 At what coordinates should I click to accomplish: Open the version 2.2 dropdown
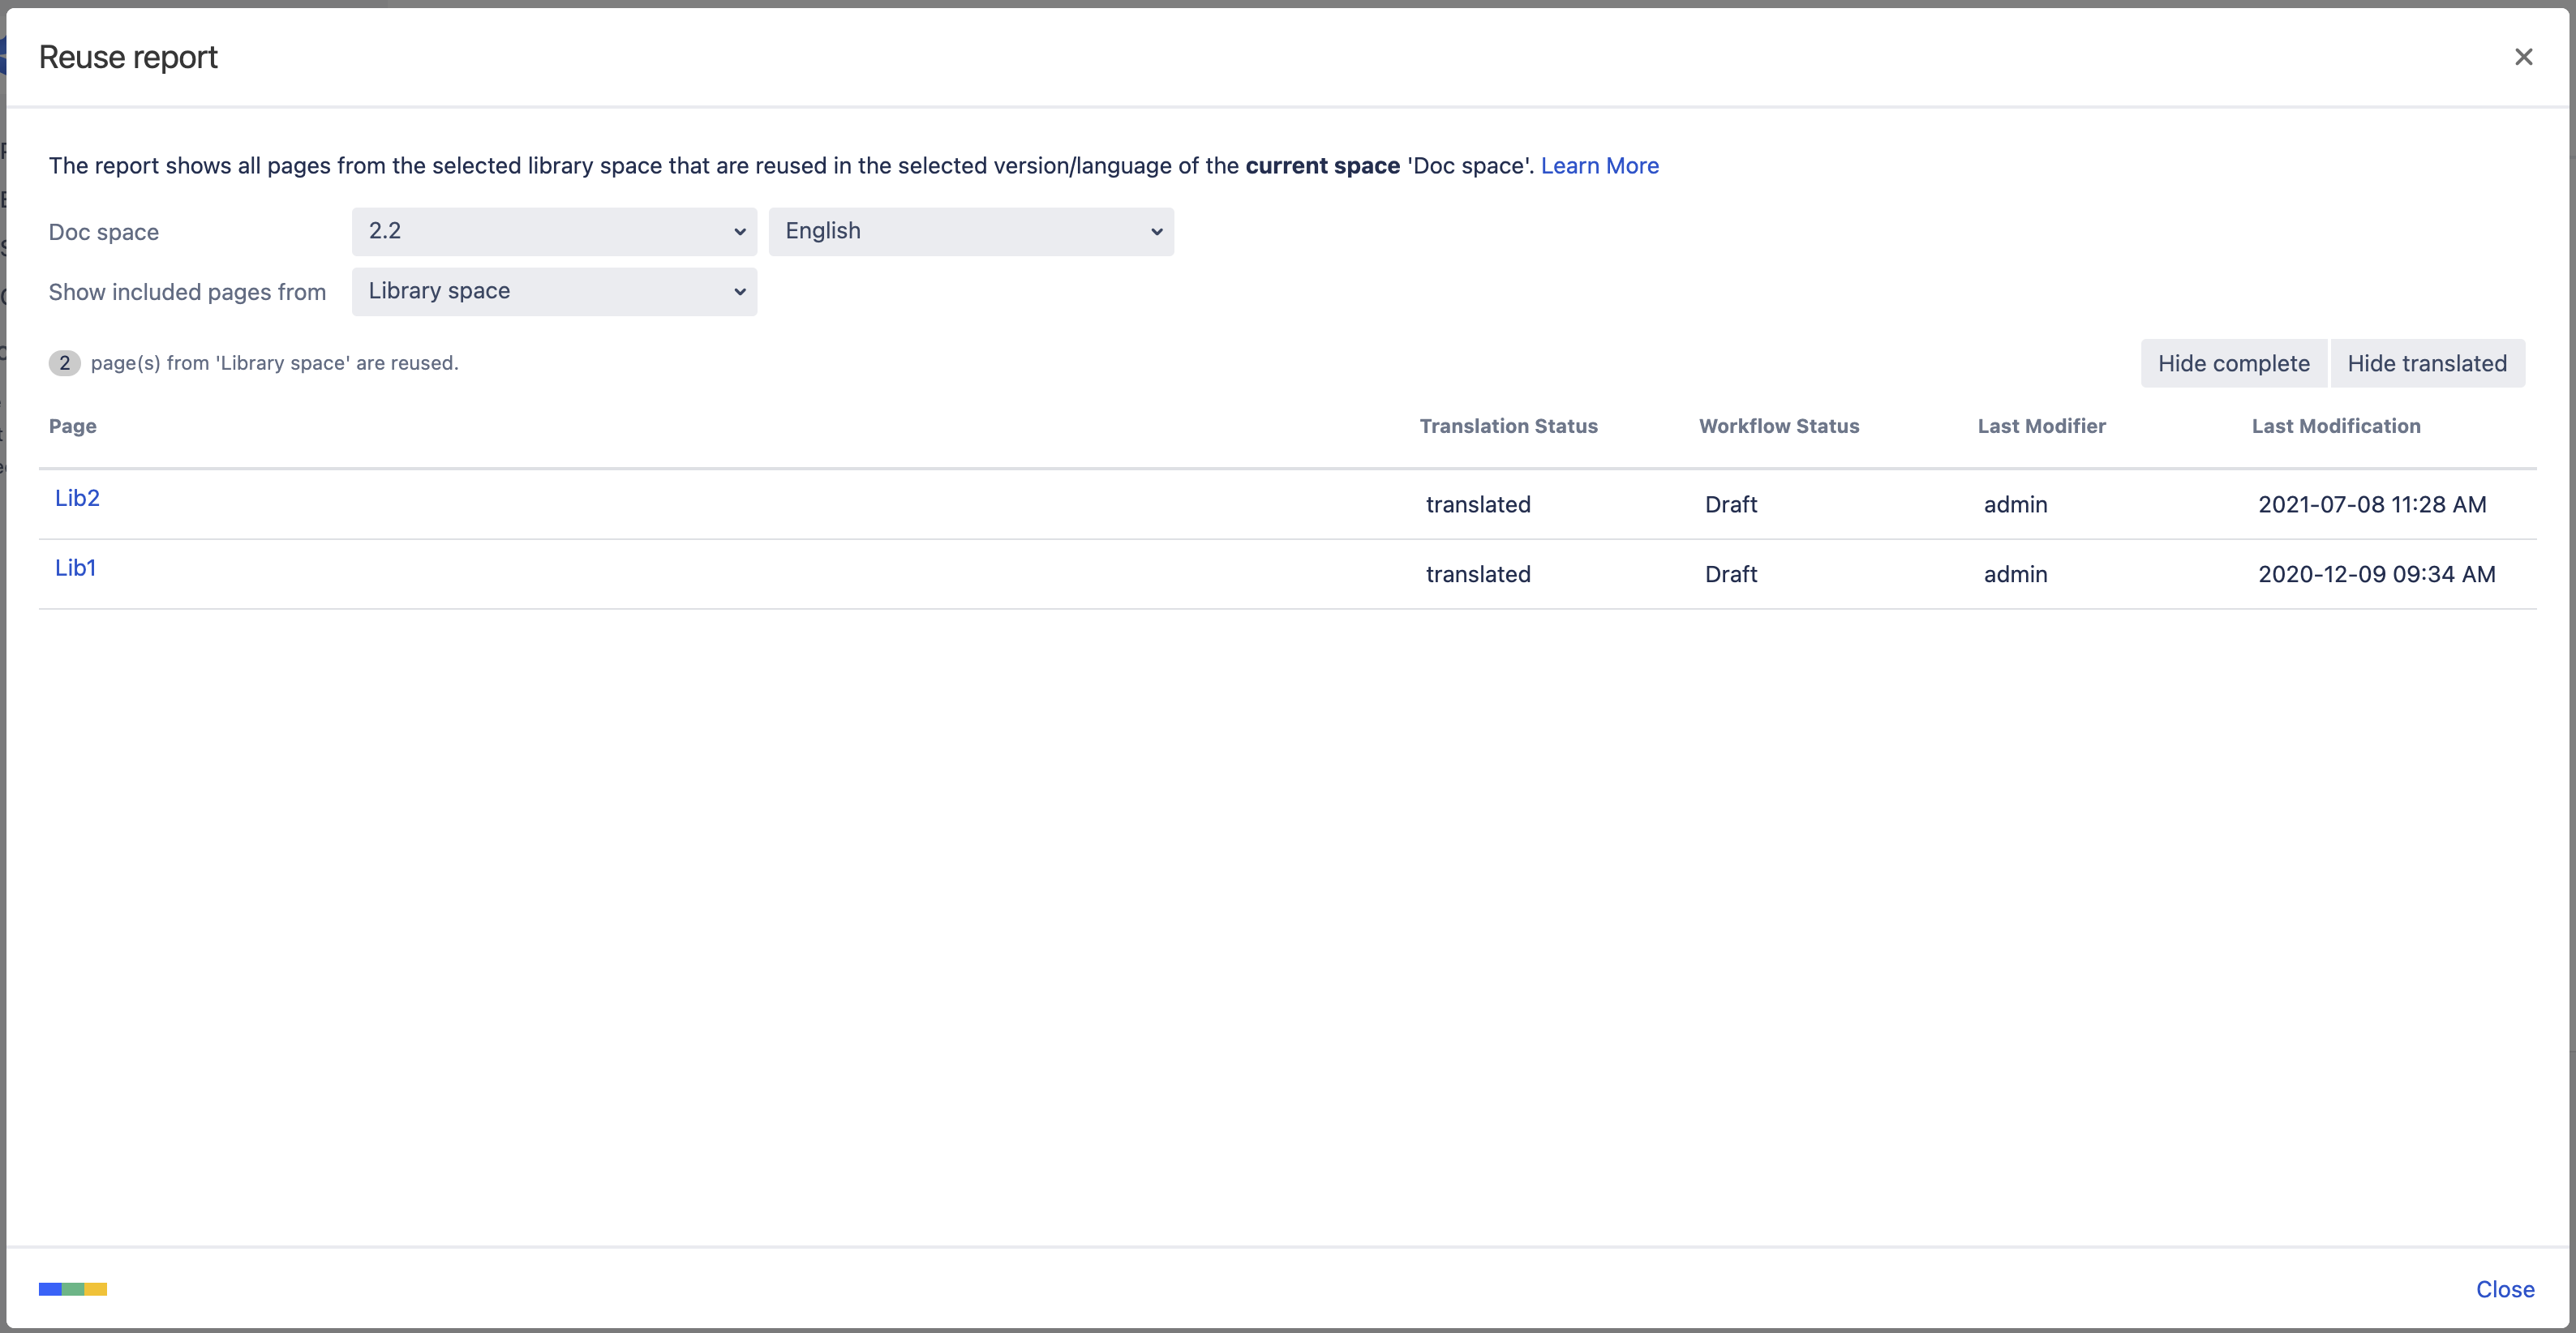pyautogui.click(x=554, y=232)
